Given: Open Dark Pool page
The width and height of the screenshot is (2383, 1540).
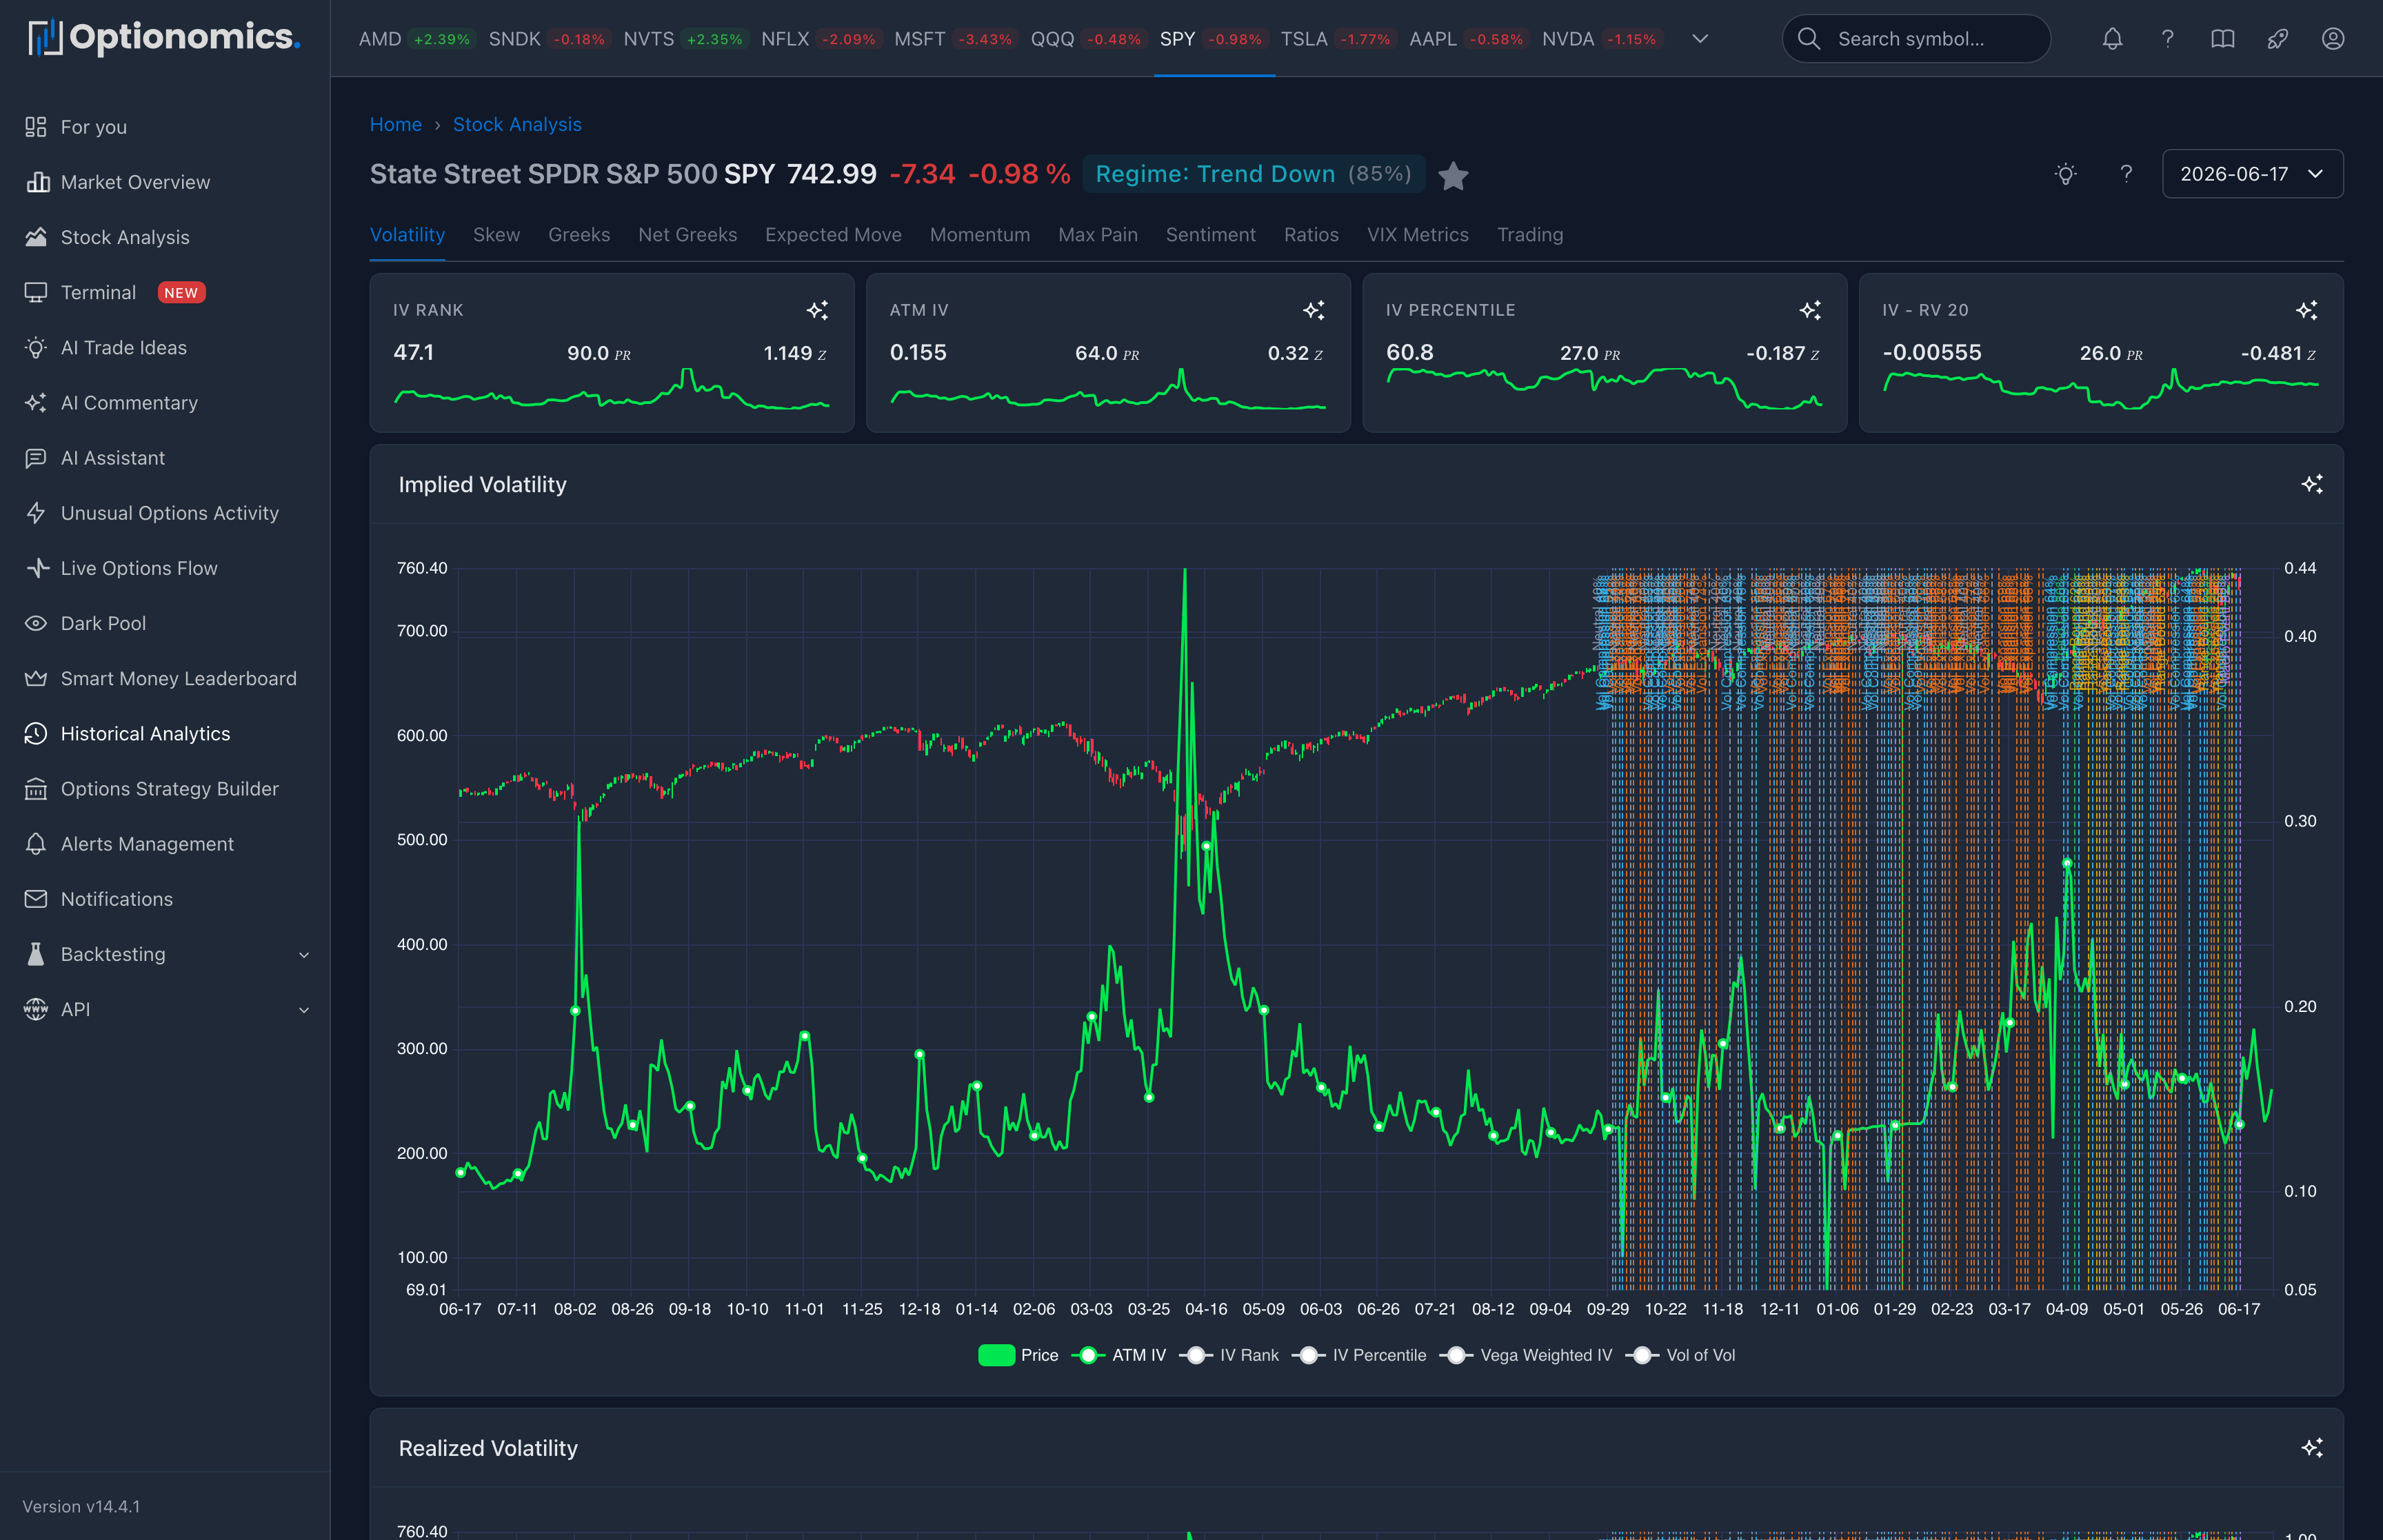Looking at the screenshot, I should click(165, 623).
